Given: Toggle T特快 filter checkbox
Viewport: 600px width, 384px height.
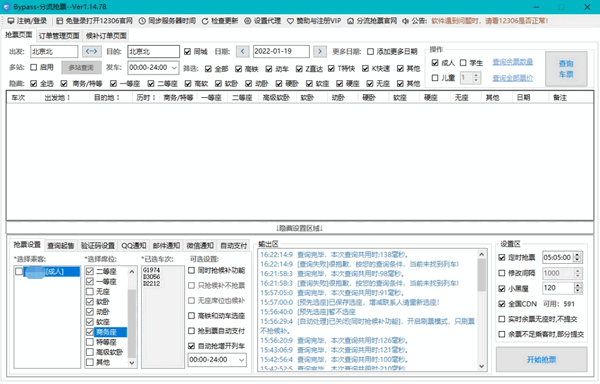Looking at the screenshot, I should pos(331,68).
